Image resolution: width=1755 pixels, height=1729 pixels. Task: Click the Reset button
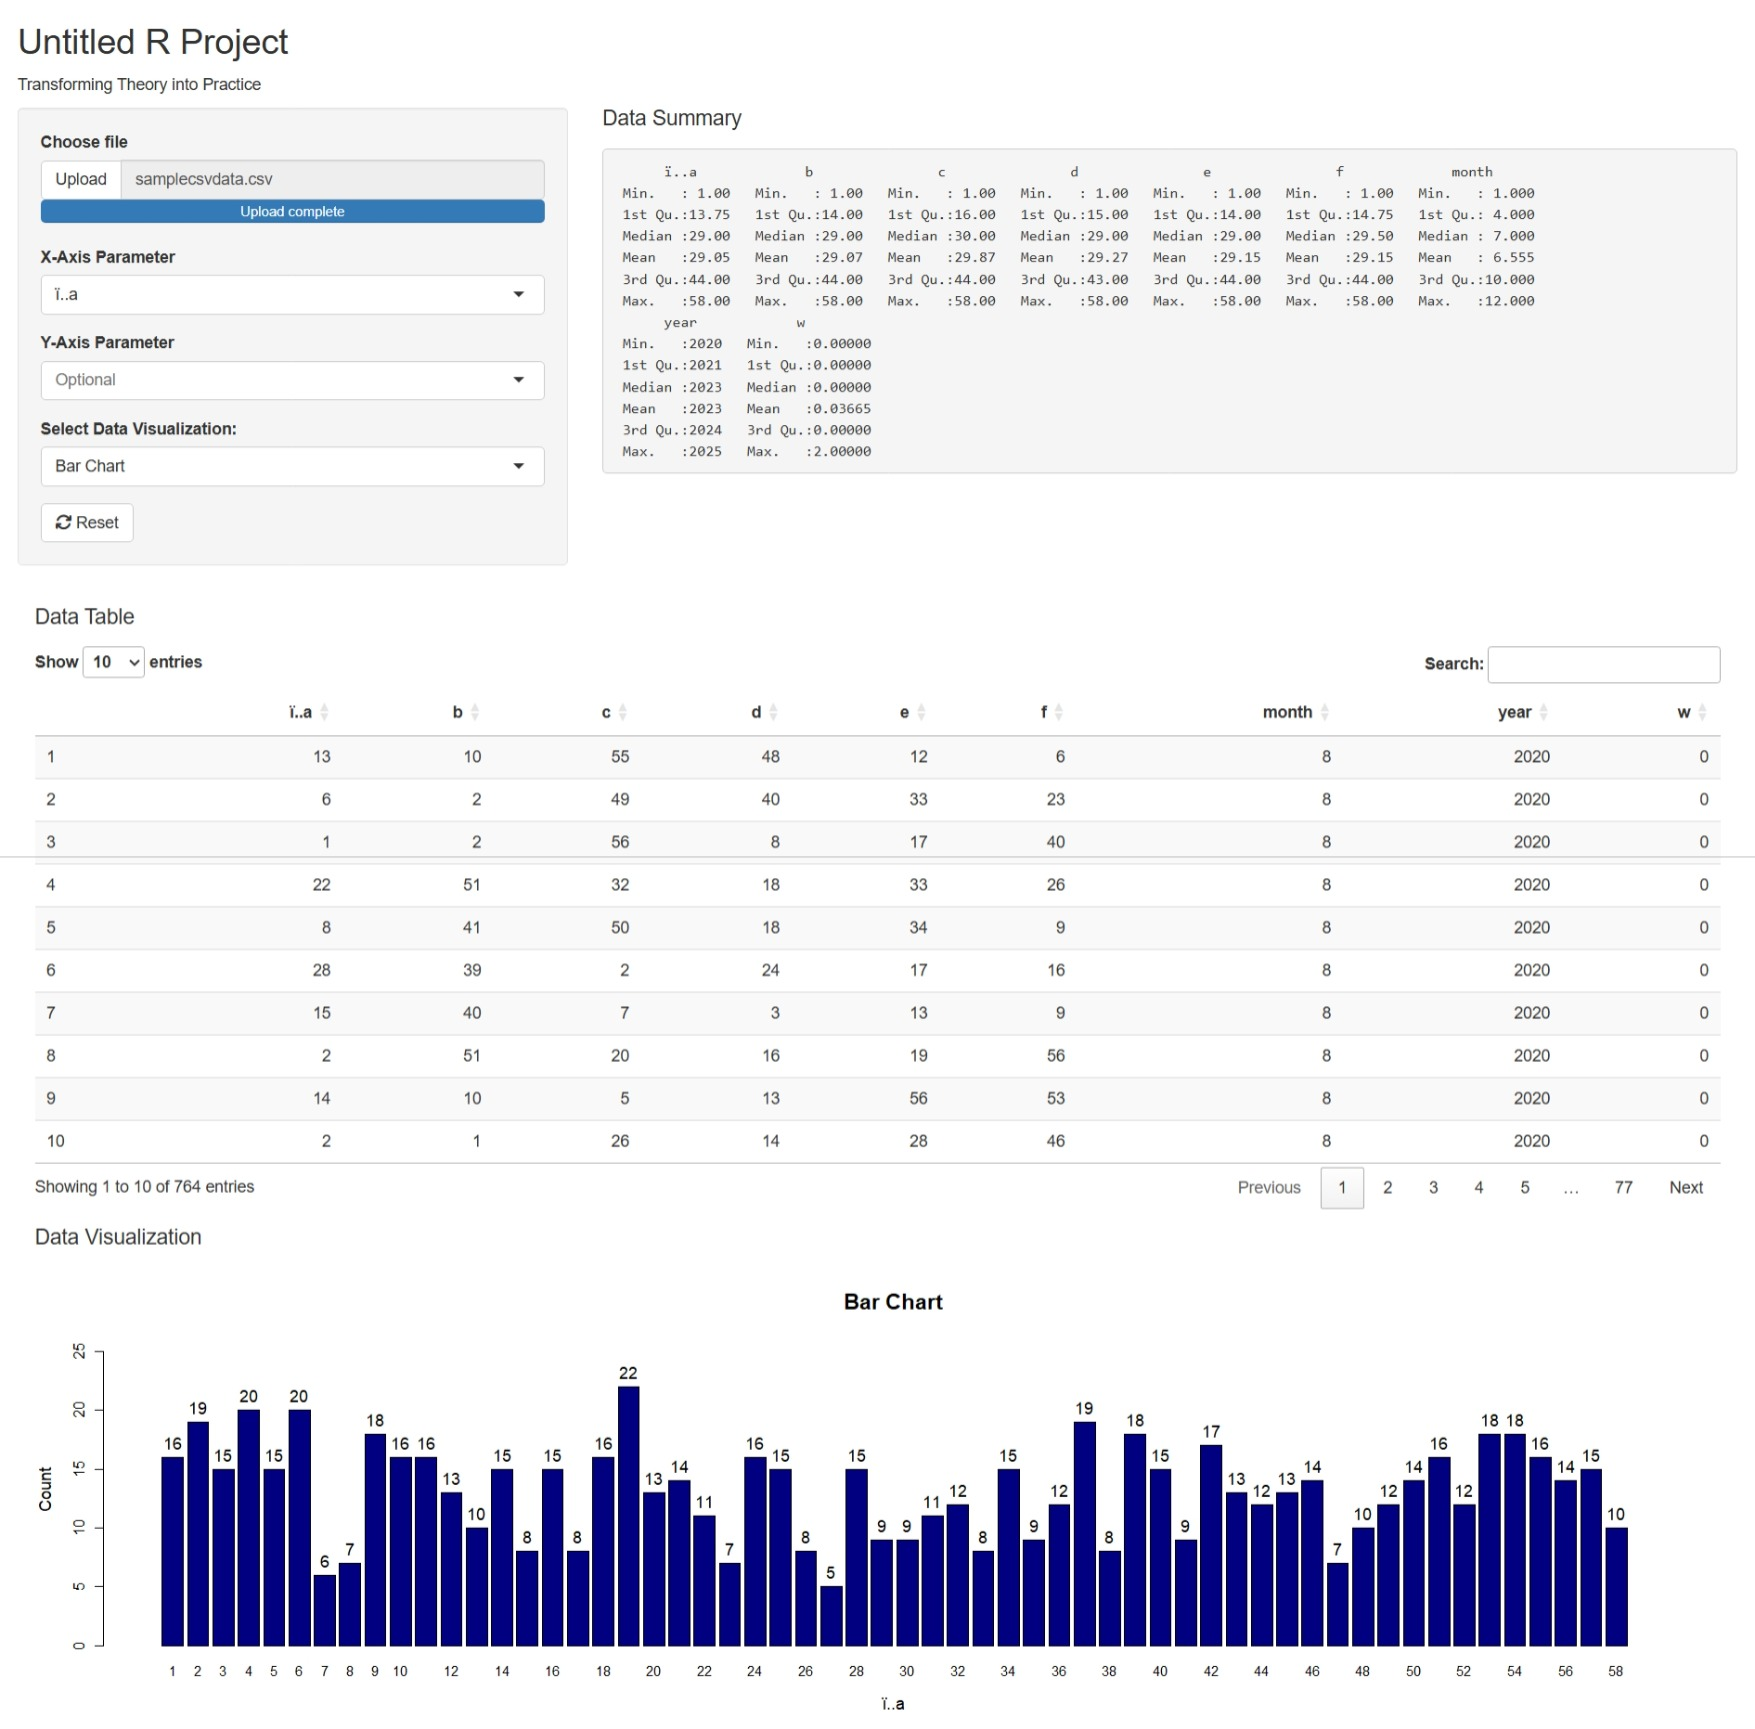(x=87, y=522)
